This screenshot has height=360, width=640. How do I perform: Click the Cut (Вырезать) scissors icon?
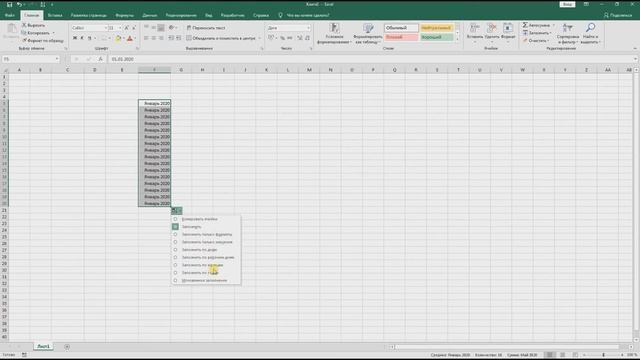coord(24,25)
